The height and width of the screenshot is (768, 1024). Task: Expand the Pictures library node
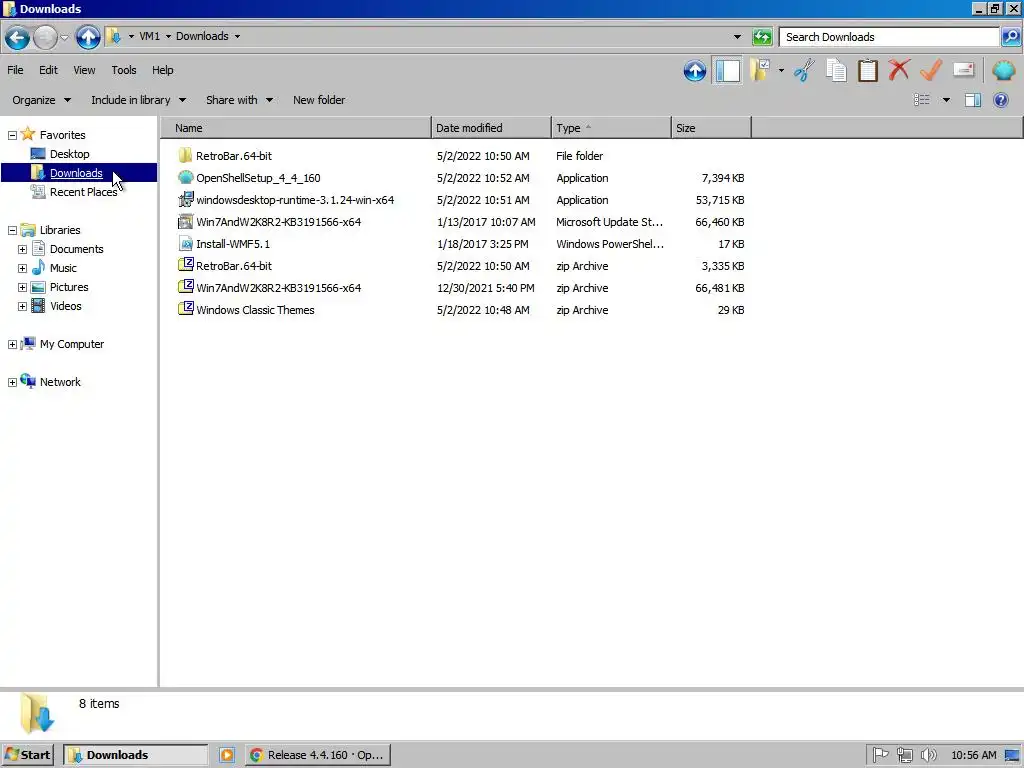[22, 287]
